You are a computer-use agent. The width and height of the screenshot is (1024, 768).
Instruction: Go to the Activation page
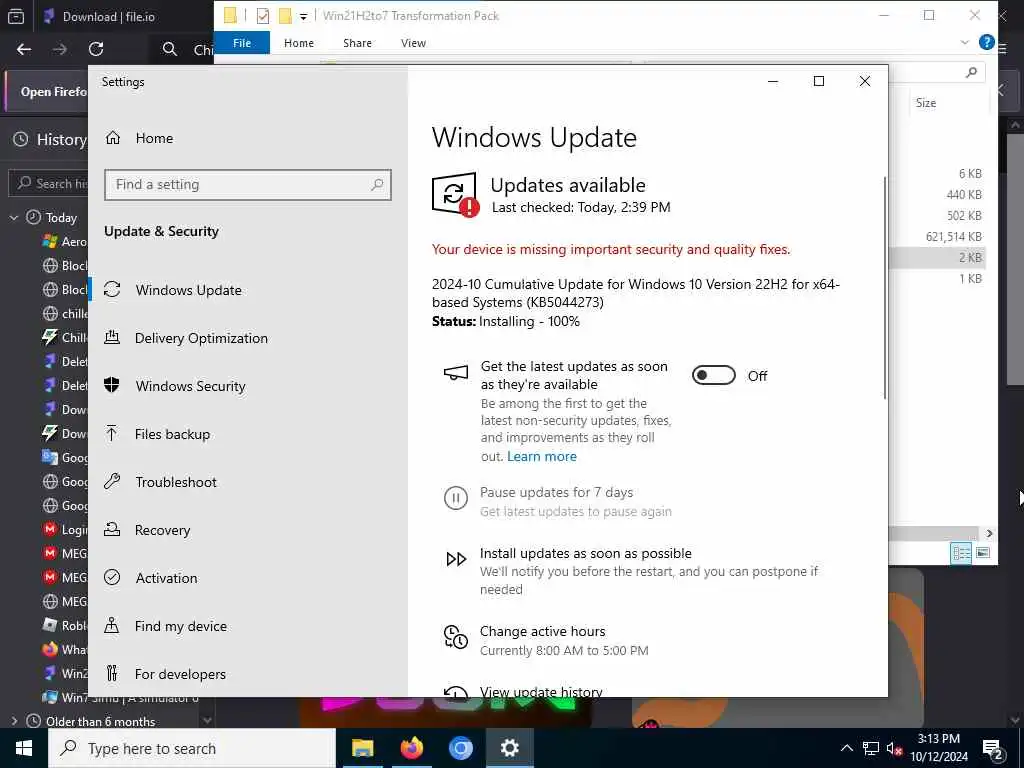pyautogui.click(x=151, y=578)
